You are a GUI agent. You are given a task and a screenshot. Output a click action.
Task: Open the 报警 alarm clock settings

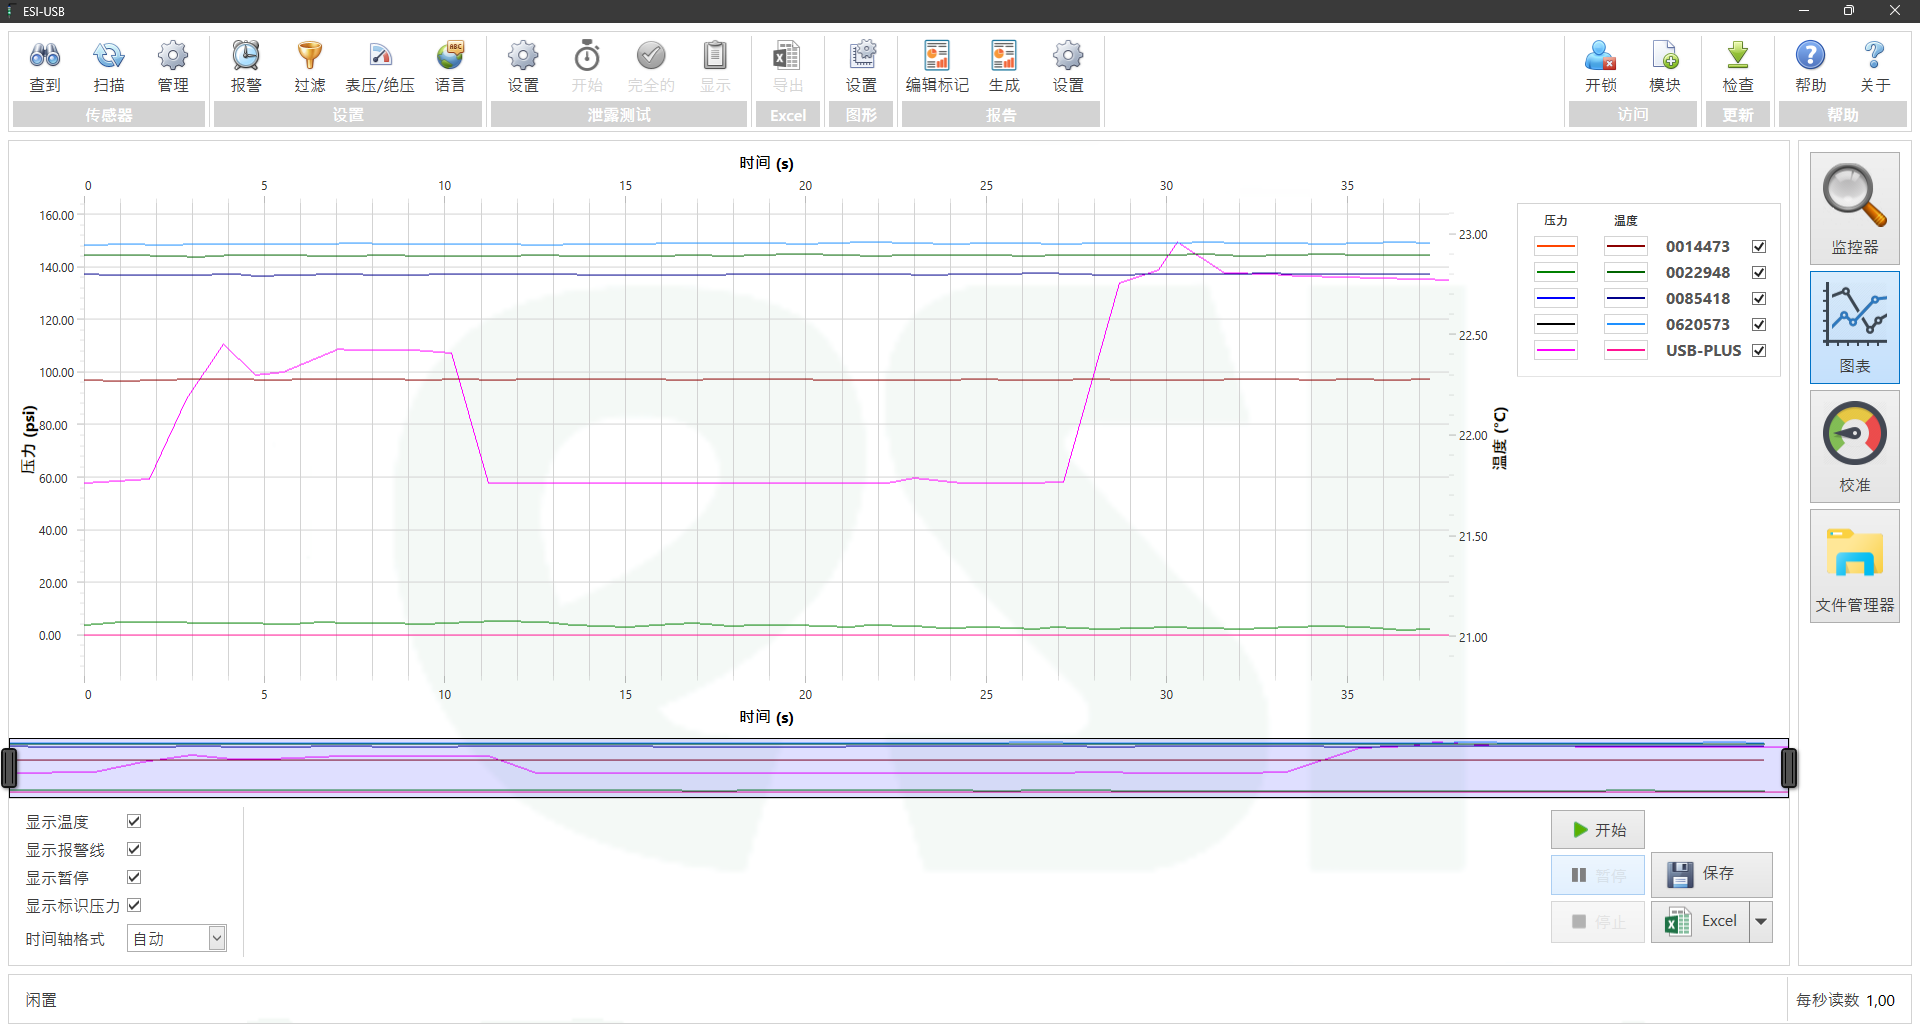[x=246, y=67]
